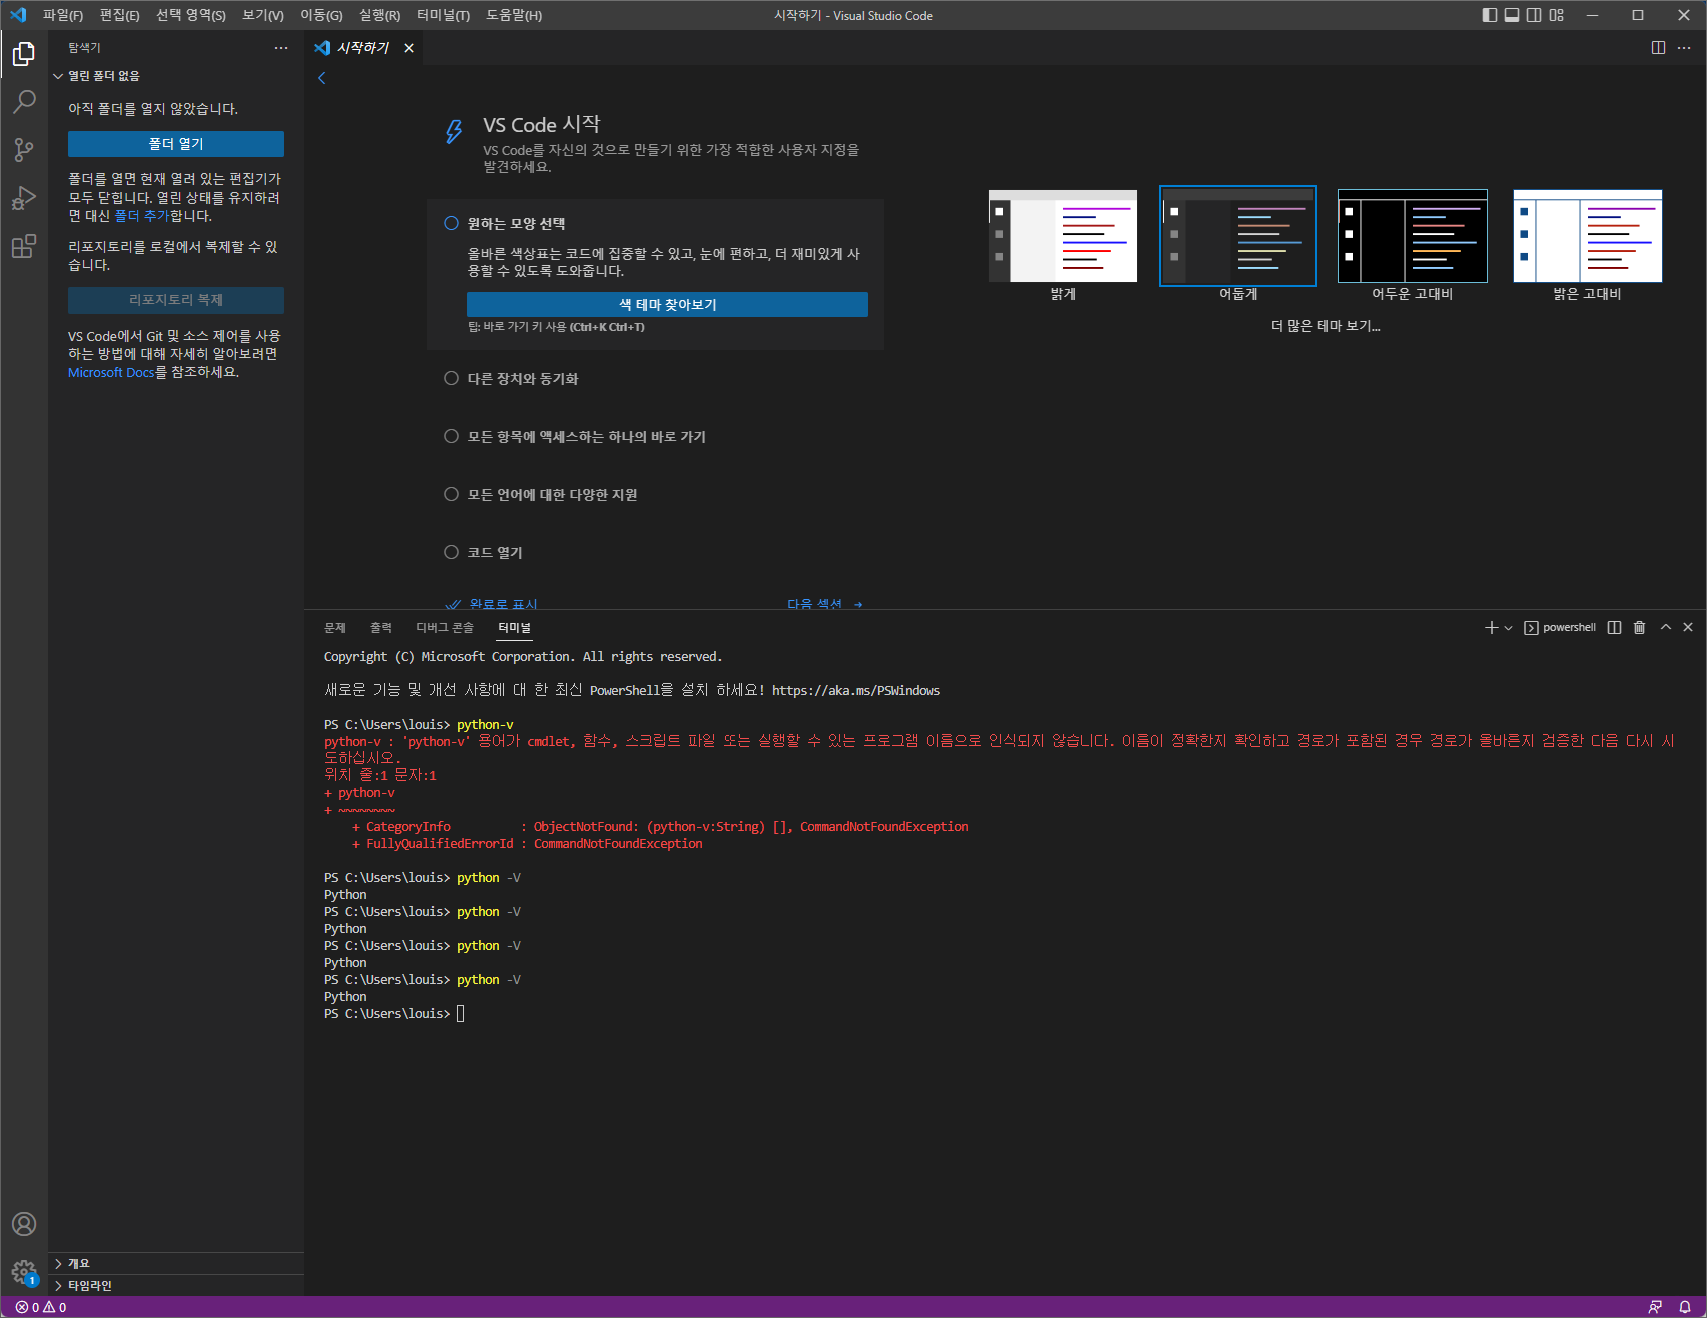The width and height of the screenshot is (1707, 1318).
Task: Open the Manage gear icon
Action: click(x=24, y=1272)
